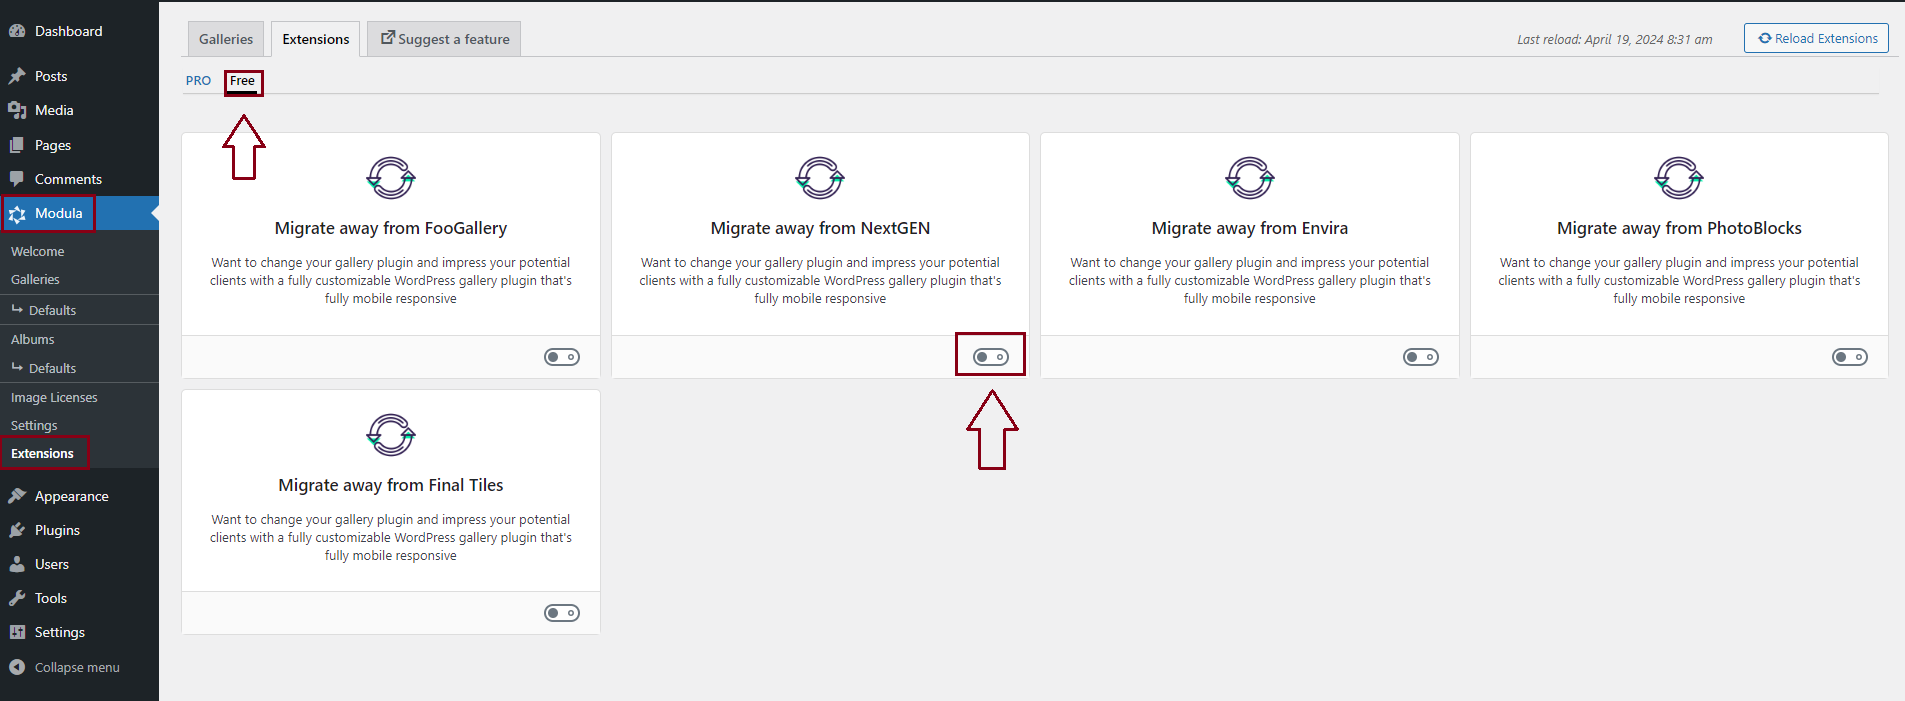The height and width of the screenshot is (701, 1905).
Task: Open Defaults submenu under Albums
Action: (x=52, y=368)
